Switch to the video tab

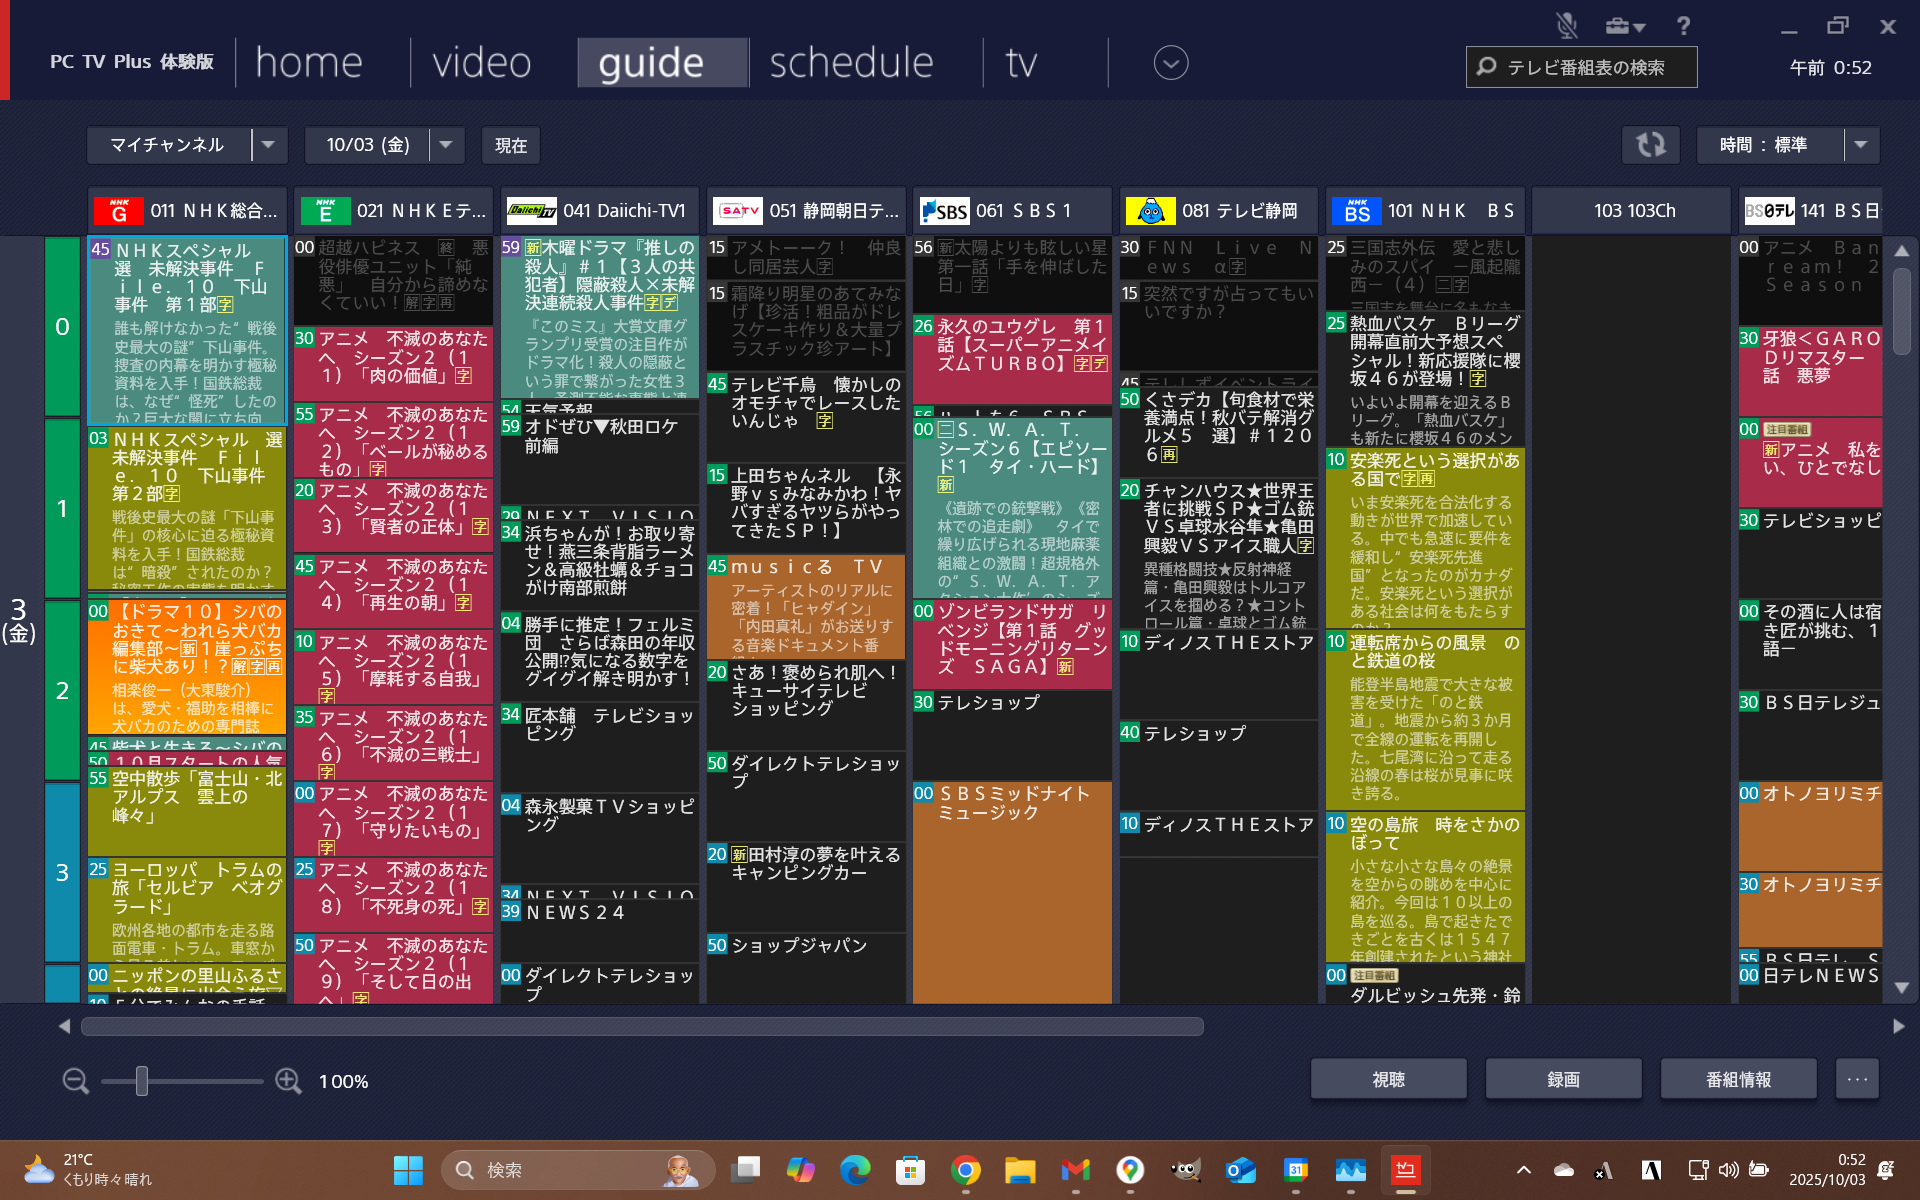[481, 63]
